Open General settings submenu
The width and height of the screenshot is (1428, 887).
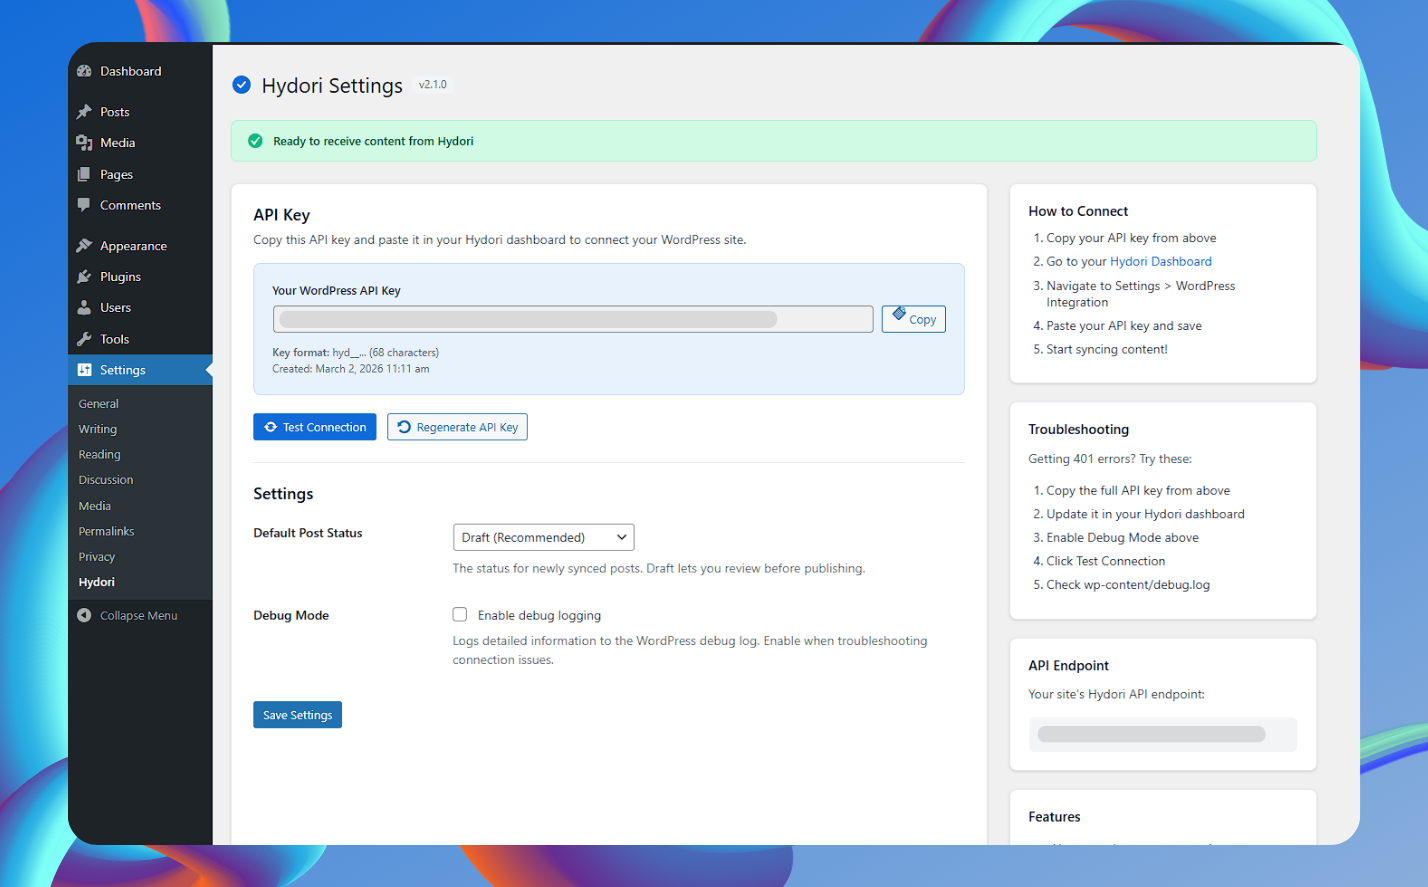[x=99, y=404]
